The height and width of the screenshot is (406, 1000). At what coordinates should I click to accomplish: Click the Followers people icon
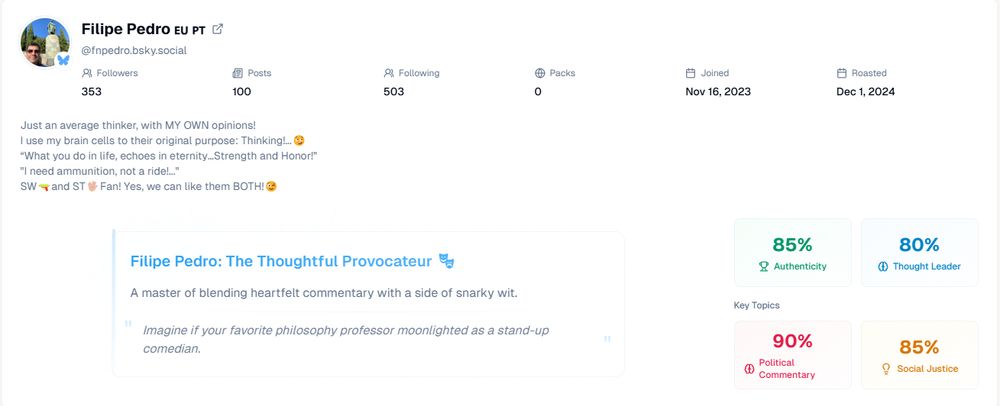point(87,73)
